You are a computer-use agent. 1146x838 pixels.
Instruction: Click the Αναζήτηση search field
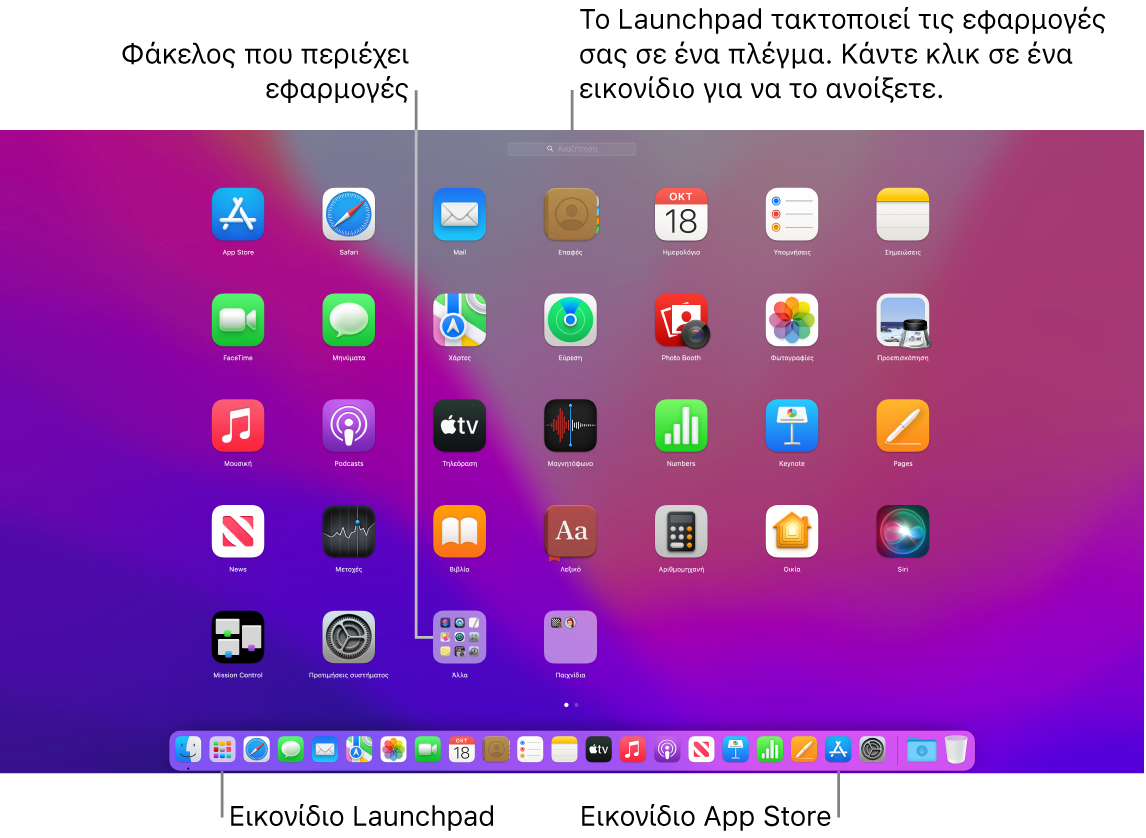pos(572,149)
